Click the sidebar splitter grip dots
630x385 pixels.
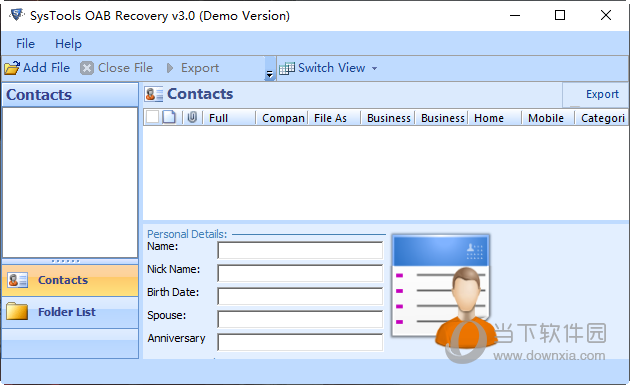(x=65, y=261)
